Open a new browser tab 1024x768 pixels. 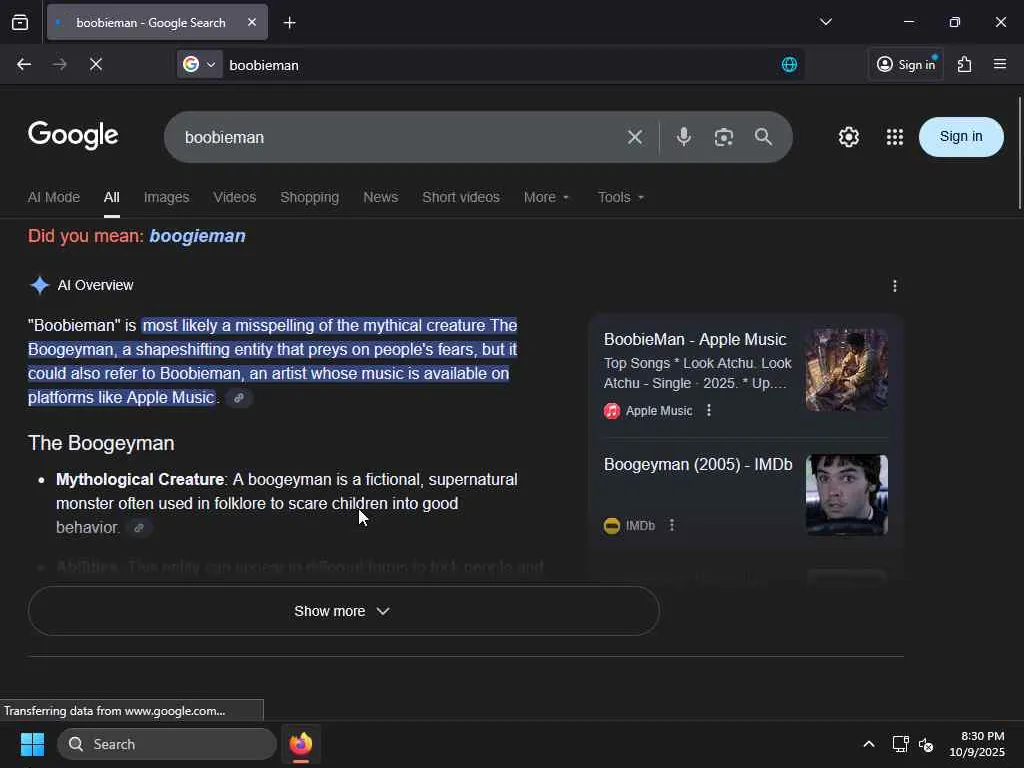(x=289, y=23)
